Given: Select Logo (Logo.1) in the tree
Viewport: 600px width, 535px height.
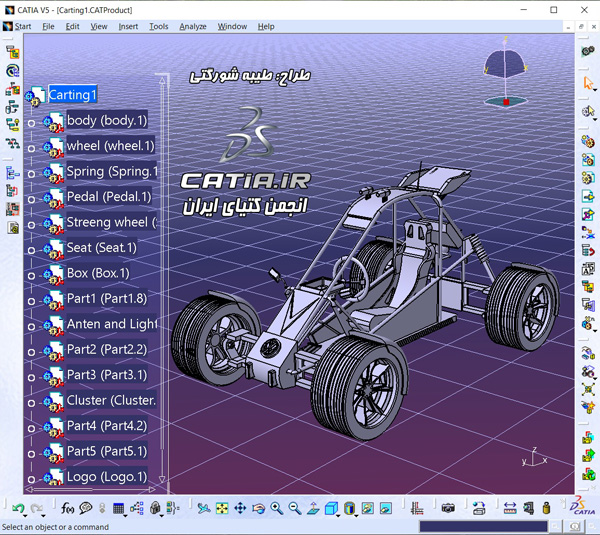Looking at the screenshot, I should pos(107,477).
